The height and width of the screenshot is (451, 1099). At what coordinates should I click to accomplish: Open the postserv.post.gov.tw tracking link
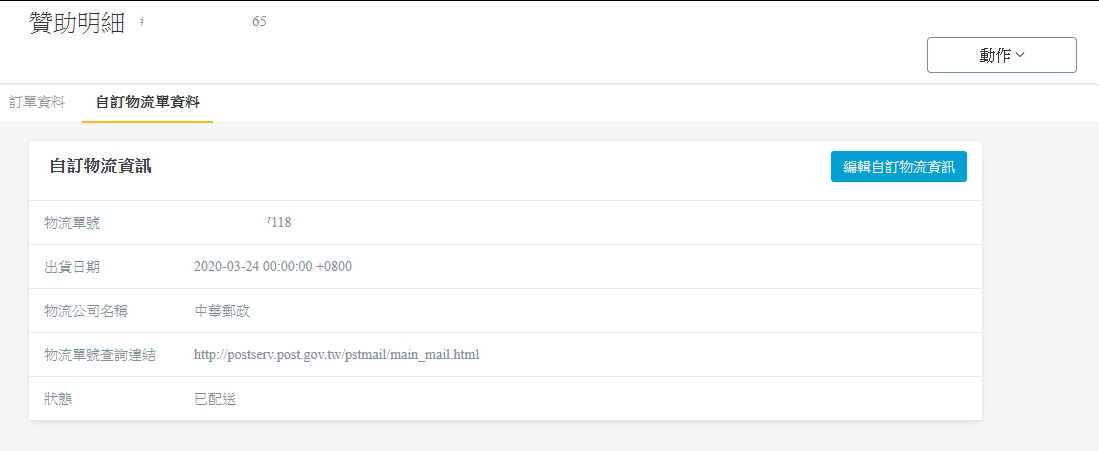(x=336, y=355)
